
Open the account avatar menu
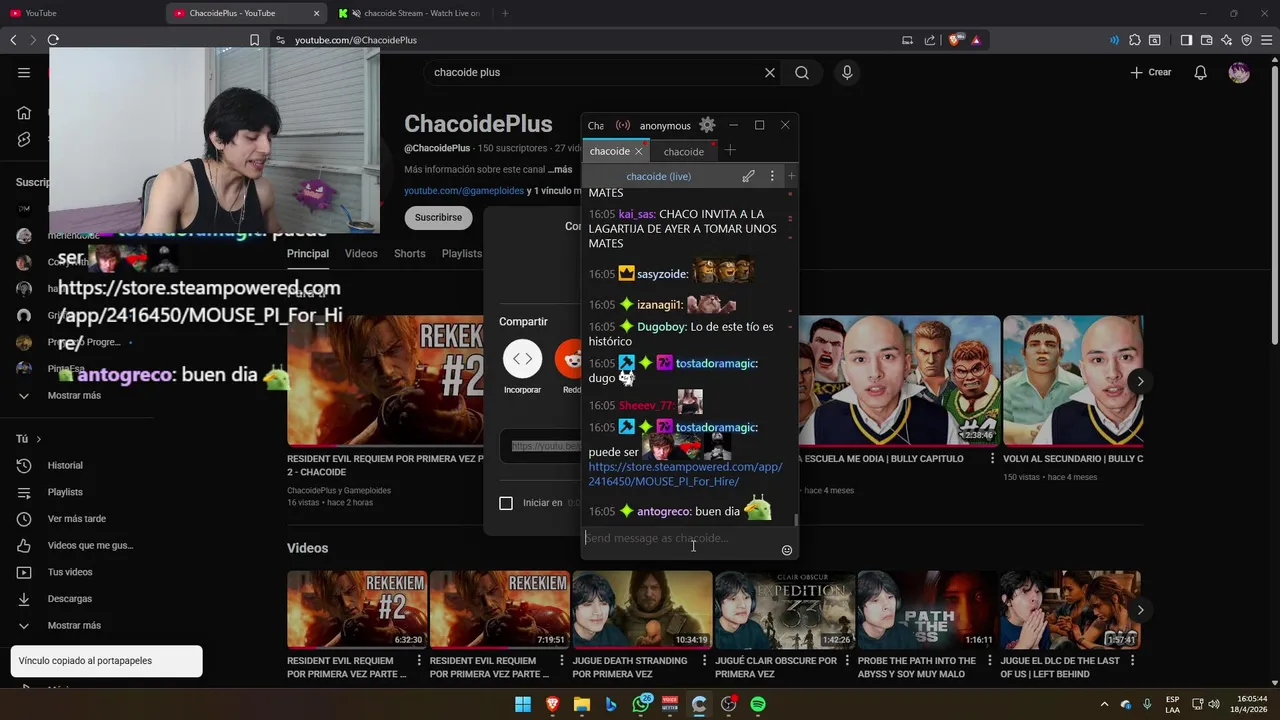pos(1239,72)
